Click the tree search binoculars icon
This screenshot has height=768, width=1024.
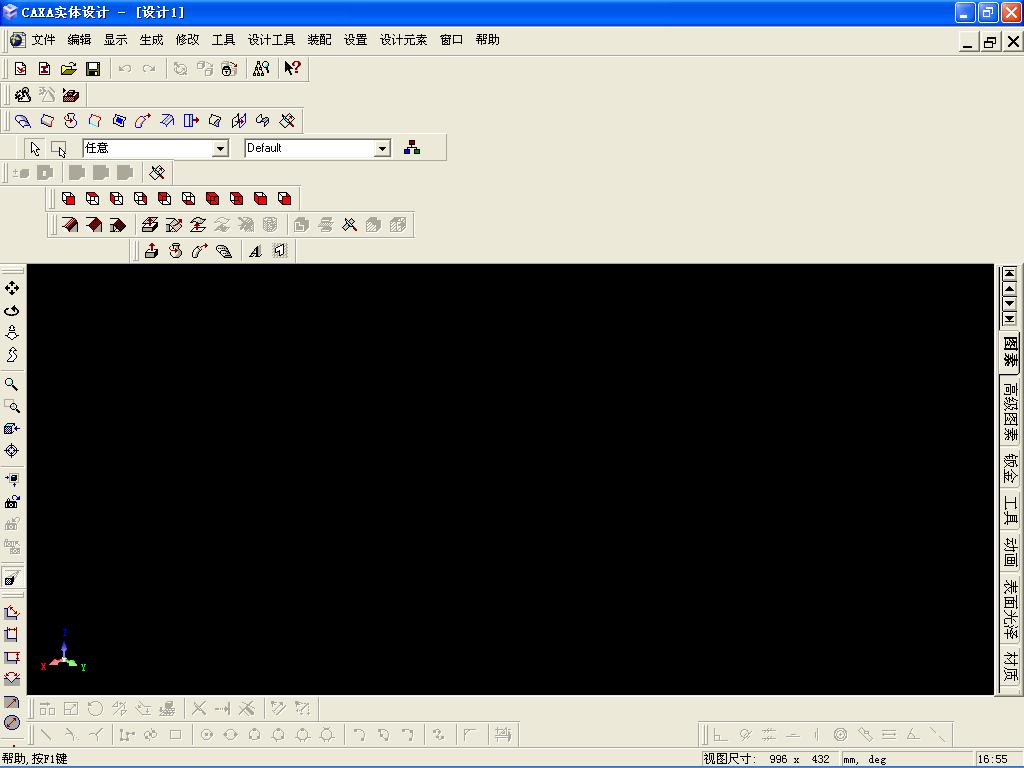(261, 69)
